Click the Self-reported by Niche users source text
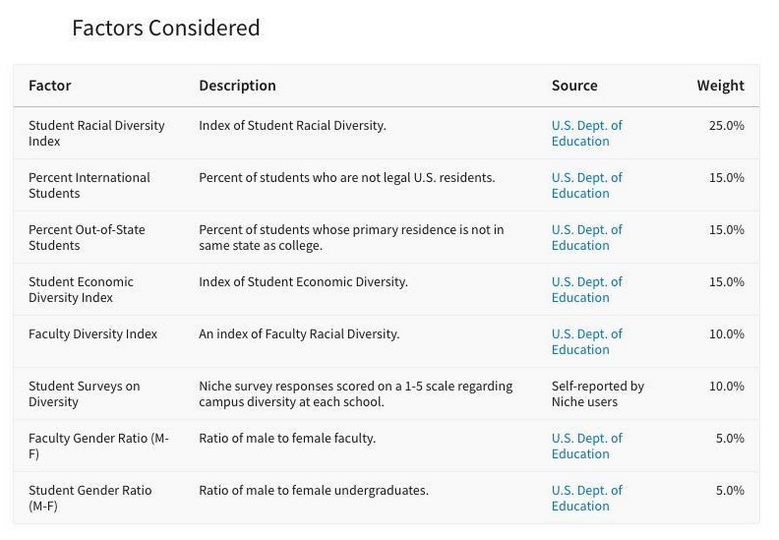Image resolution: width=779 pixels, height=540 pixels. [597, 393]
